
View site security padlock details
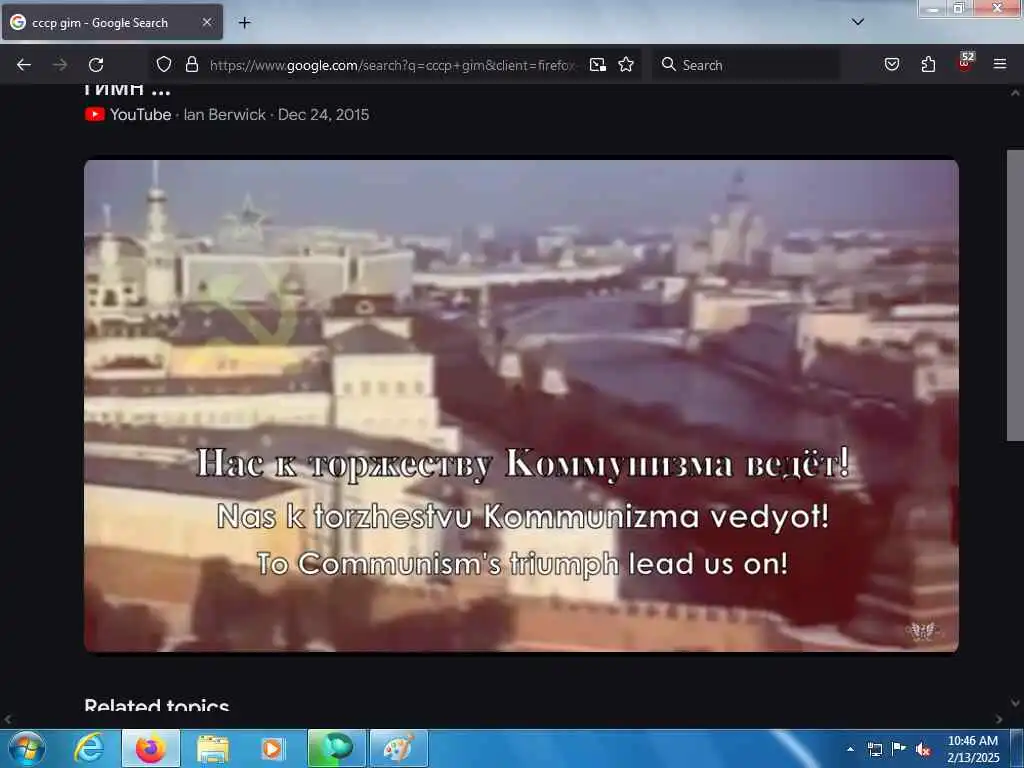(x=191, y=64)
